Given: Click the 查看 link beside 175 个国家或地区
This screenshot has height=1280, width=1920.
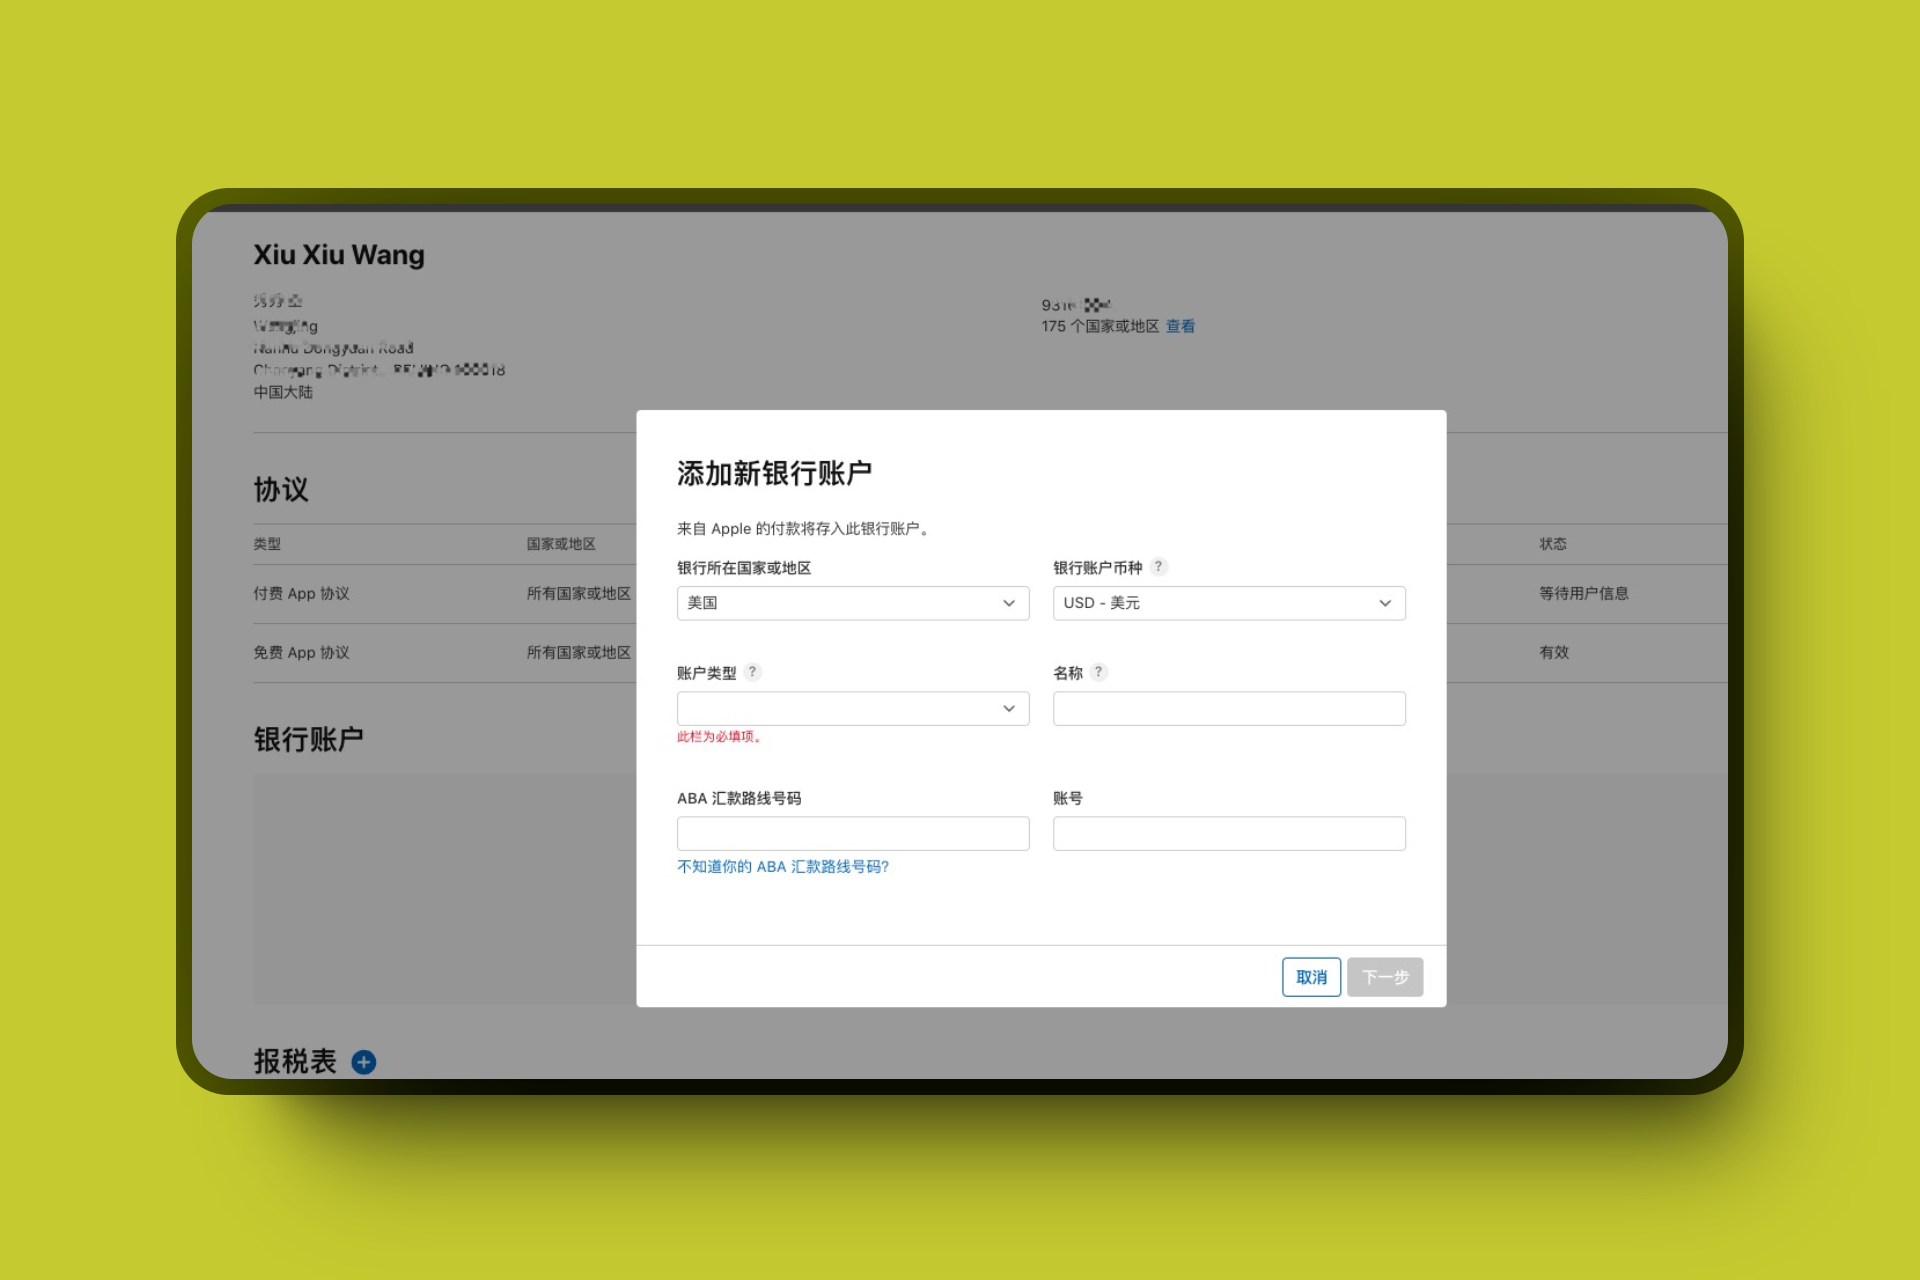Looking at the screenshot, I should click(x=1180, y=326).
